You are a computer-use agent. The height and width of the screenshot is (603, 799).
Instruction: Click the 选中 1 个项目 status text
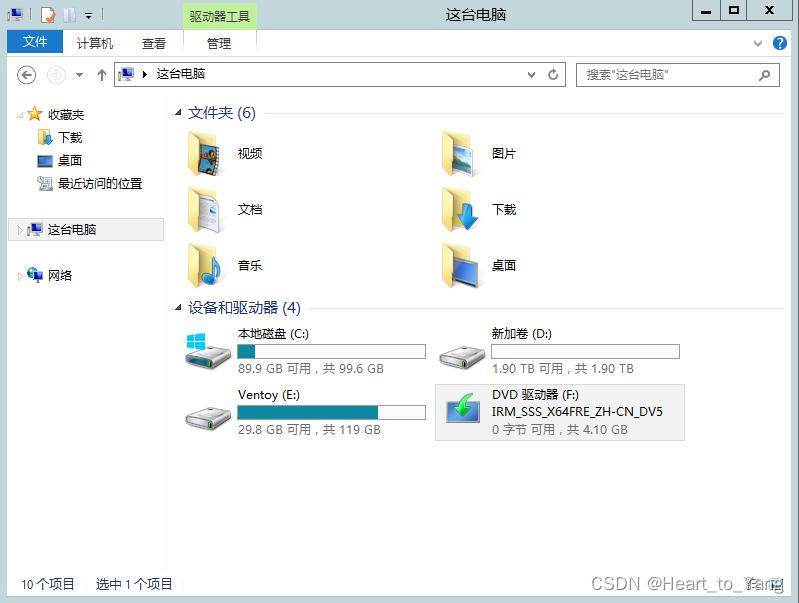(134, 584)
